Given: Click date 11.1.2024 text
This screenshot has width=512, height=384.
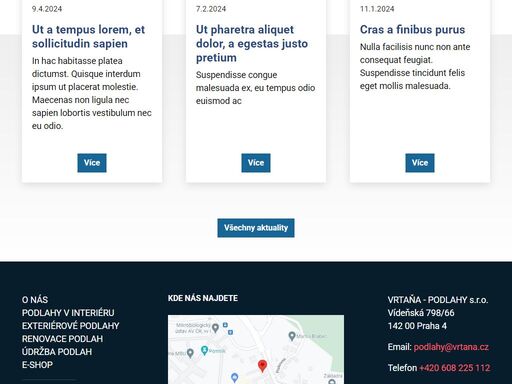Looking at the screenshot, I should click(377, 9).
